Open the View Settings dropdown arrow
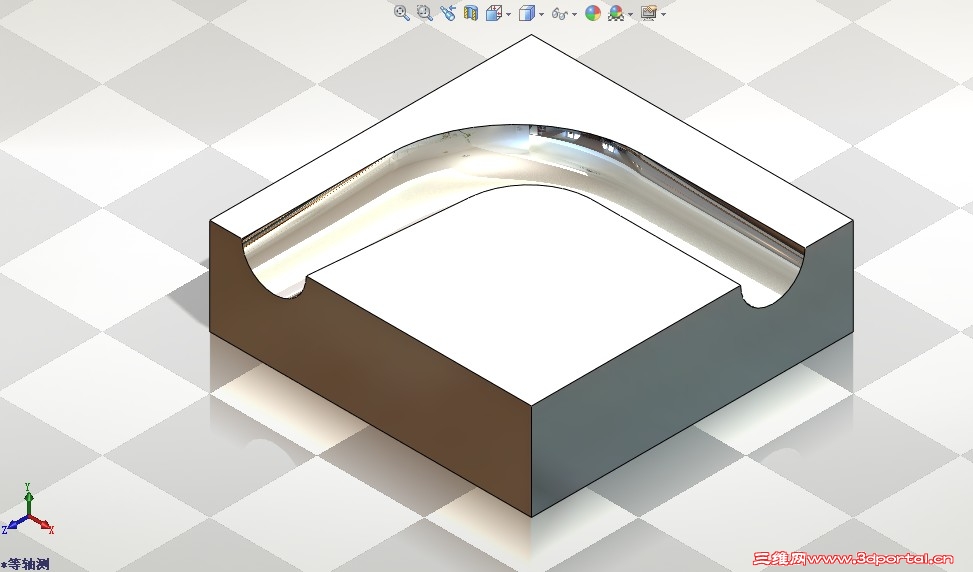This screenshot has width=973, height=572. tap(664, 14)
